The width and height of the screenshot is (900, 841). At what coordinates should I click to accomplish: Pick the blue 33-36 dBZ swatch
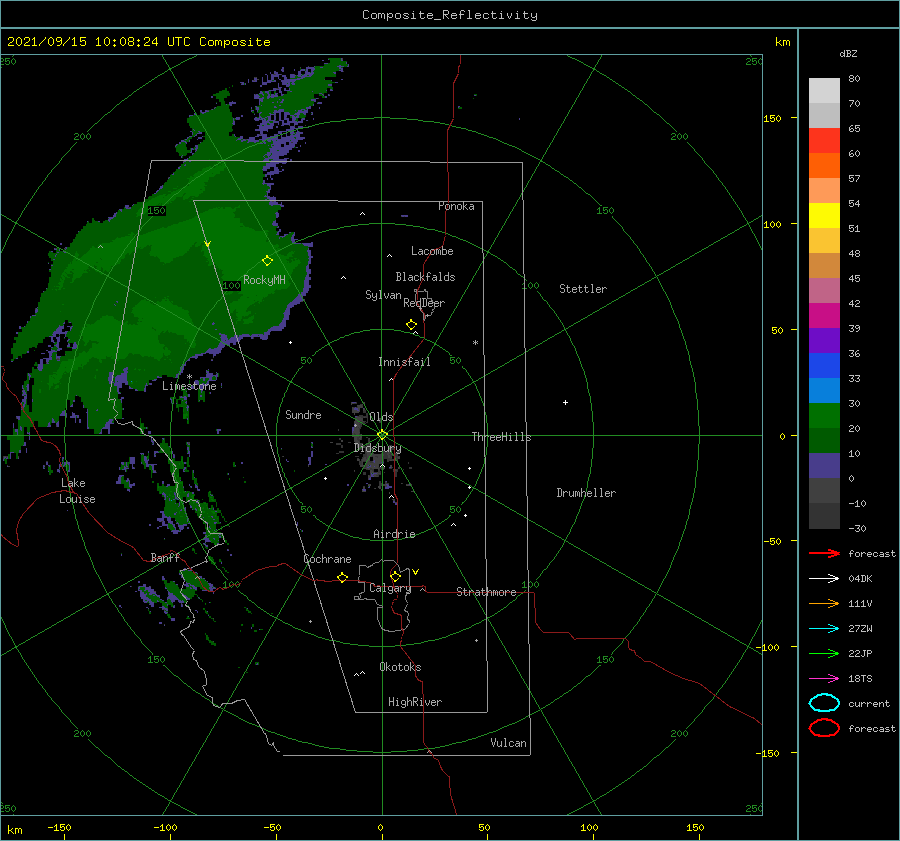(824, 365)
